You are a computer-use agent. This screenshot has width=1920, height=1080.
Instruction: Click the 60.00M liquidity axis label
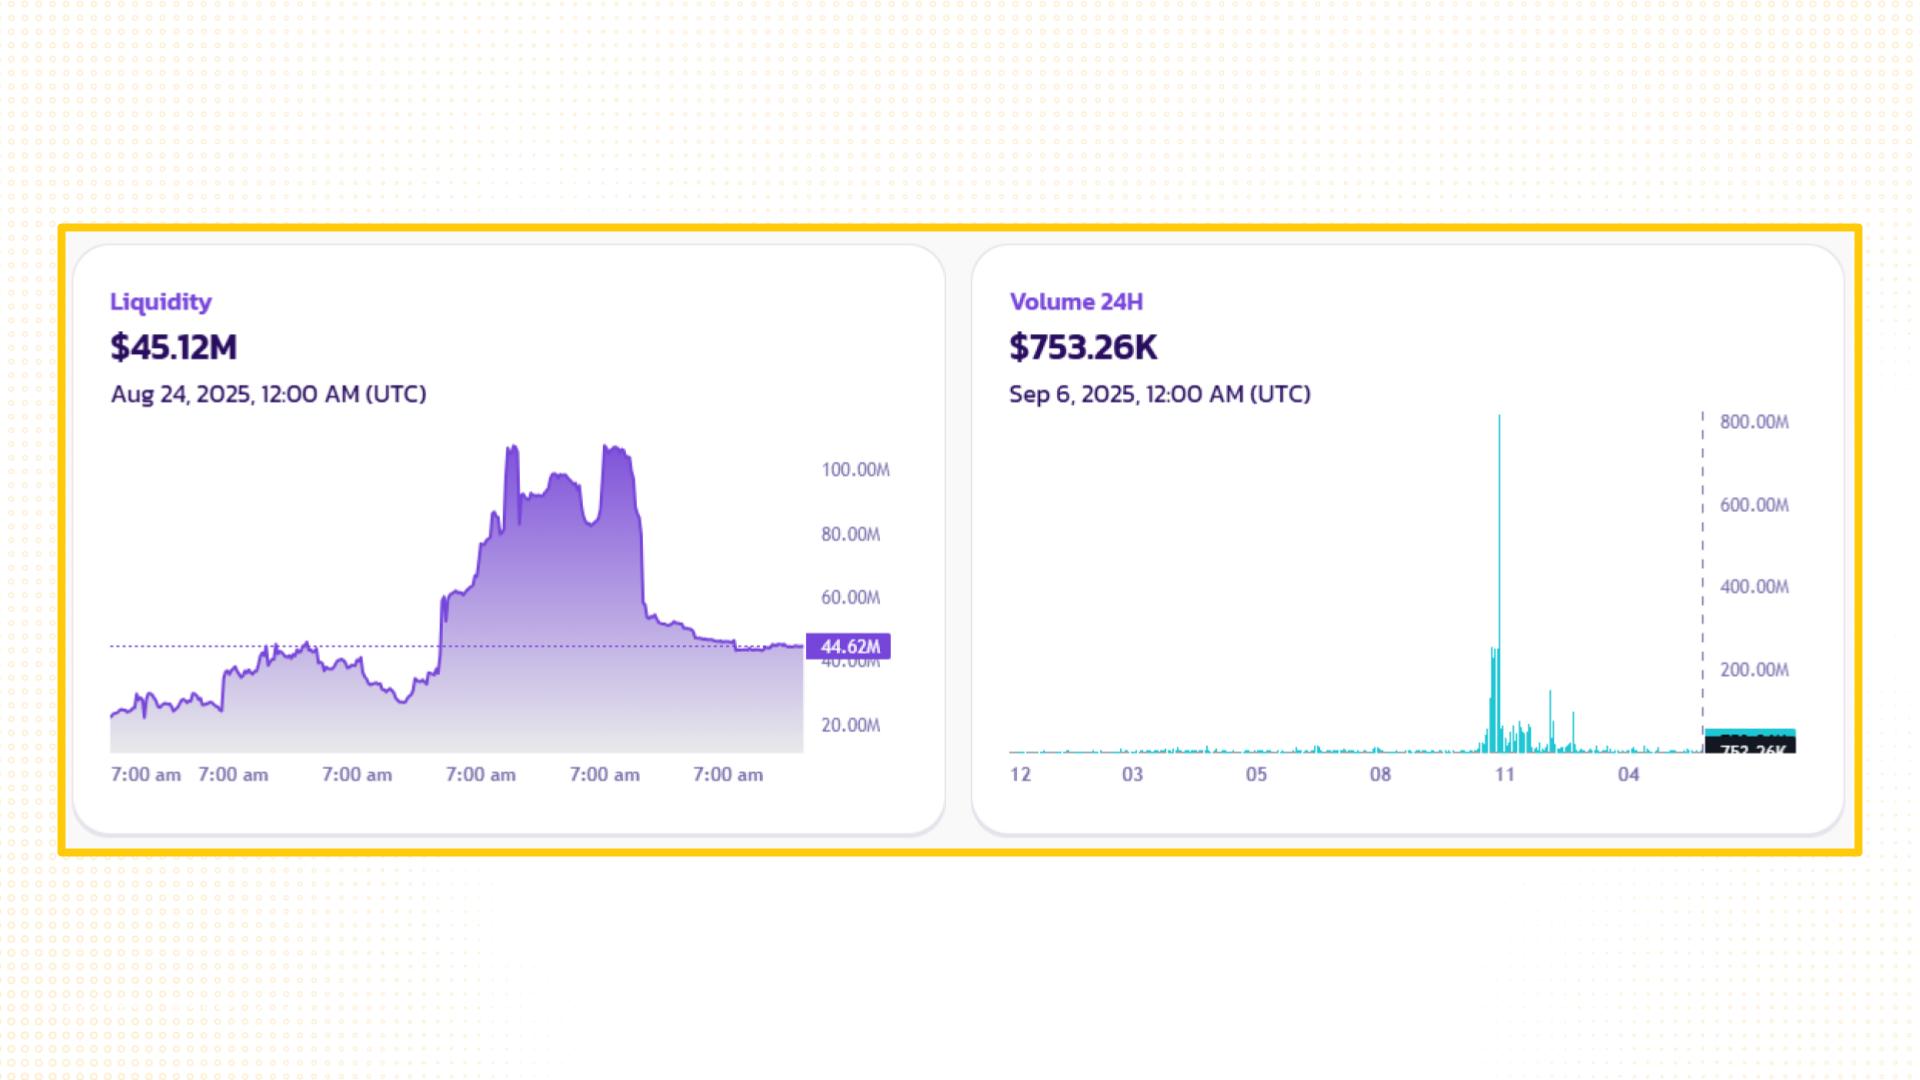(x=850, y=598)
